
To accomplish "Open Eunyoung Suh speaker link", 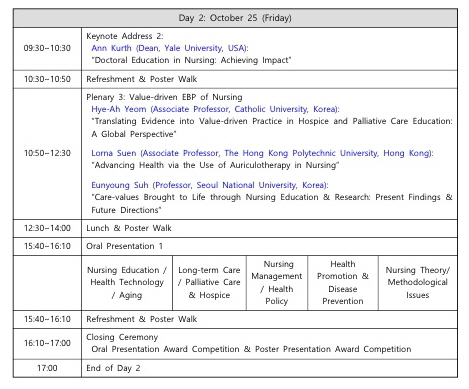I will tap(210, 185).
